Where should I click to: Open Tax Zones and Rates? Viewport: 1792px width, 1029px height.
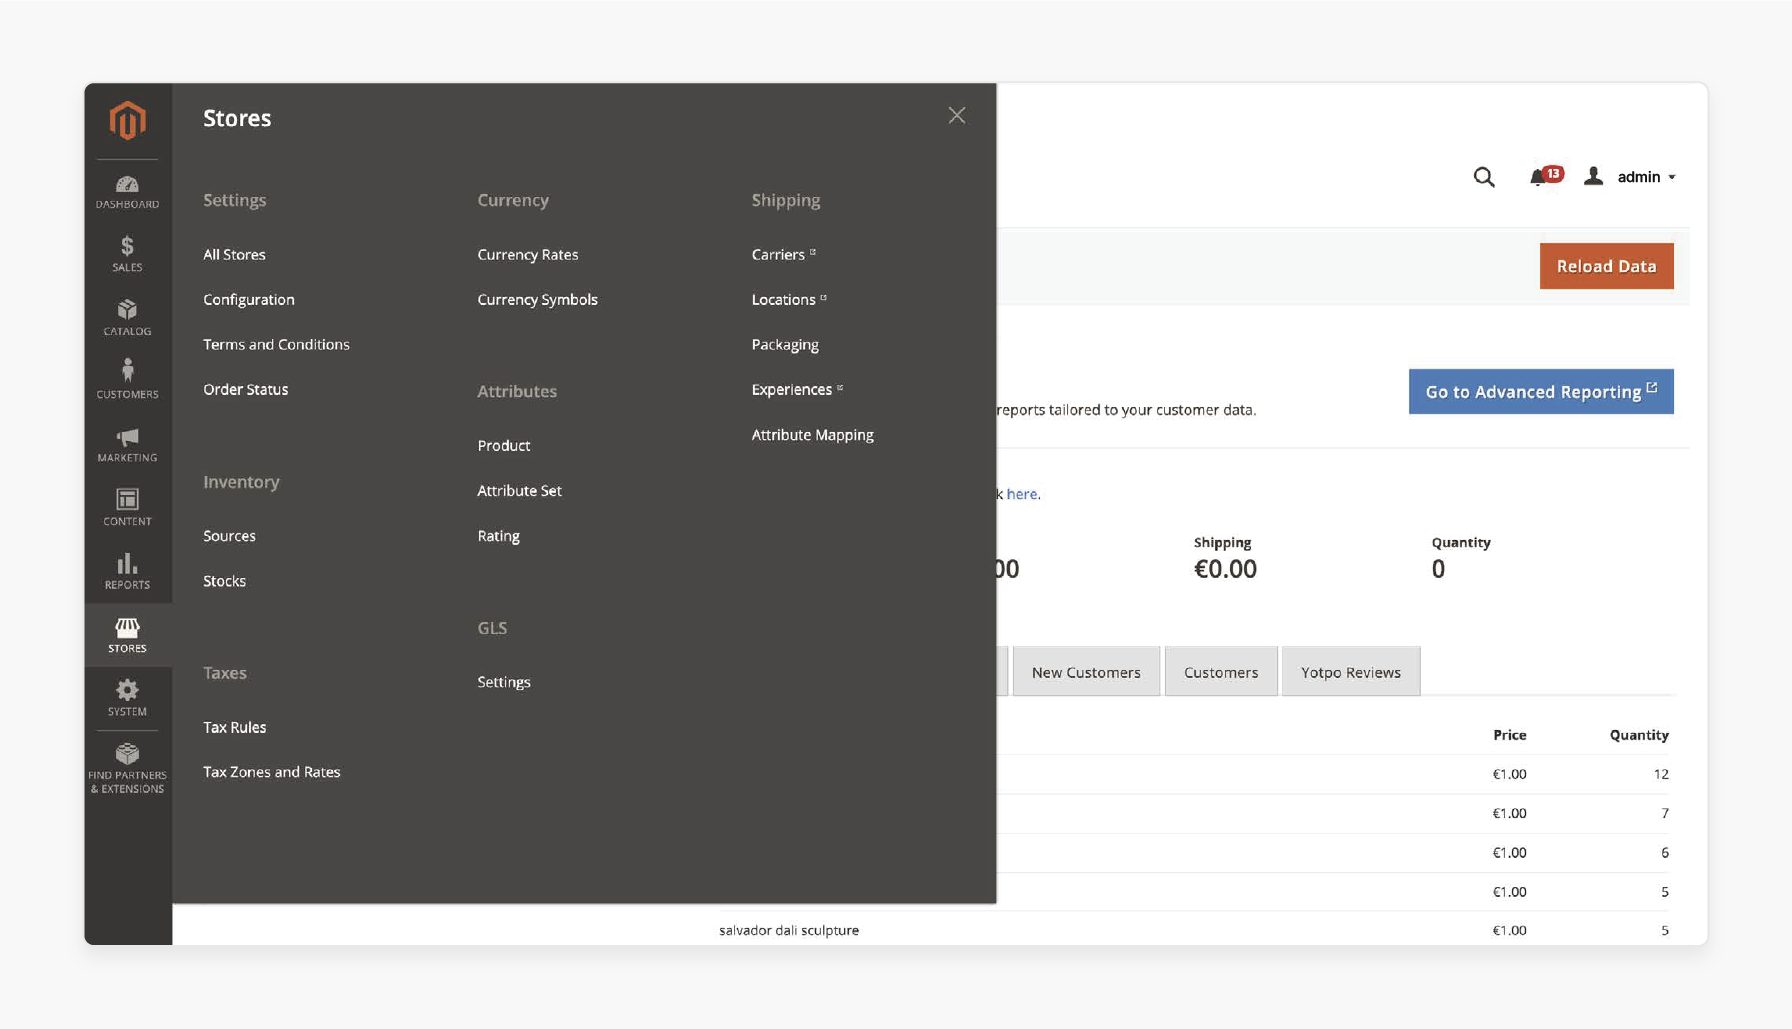271,772
